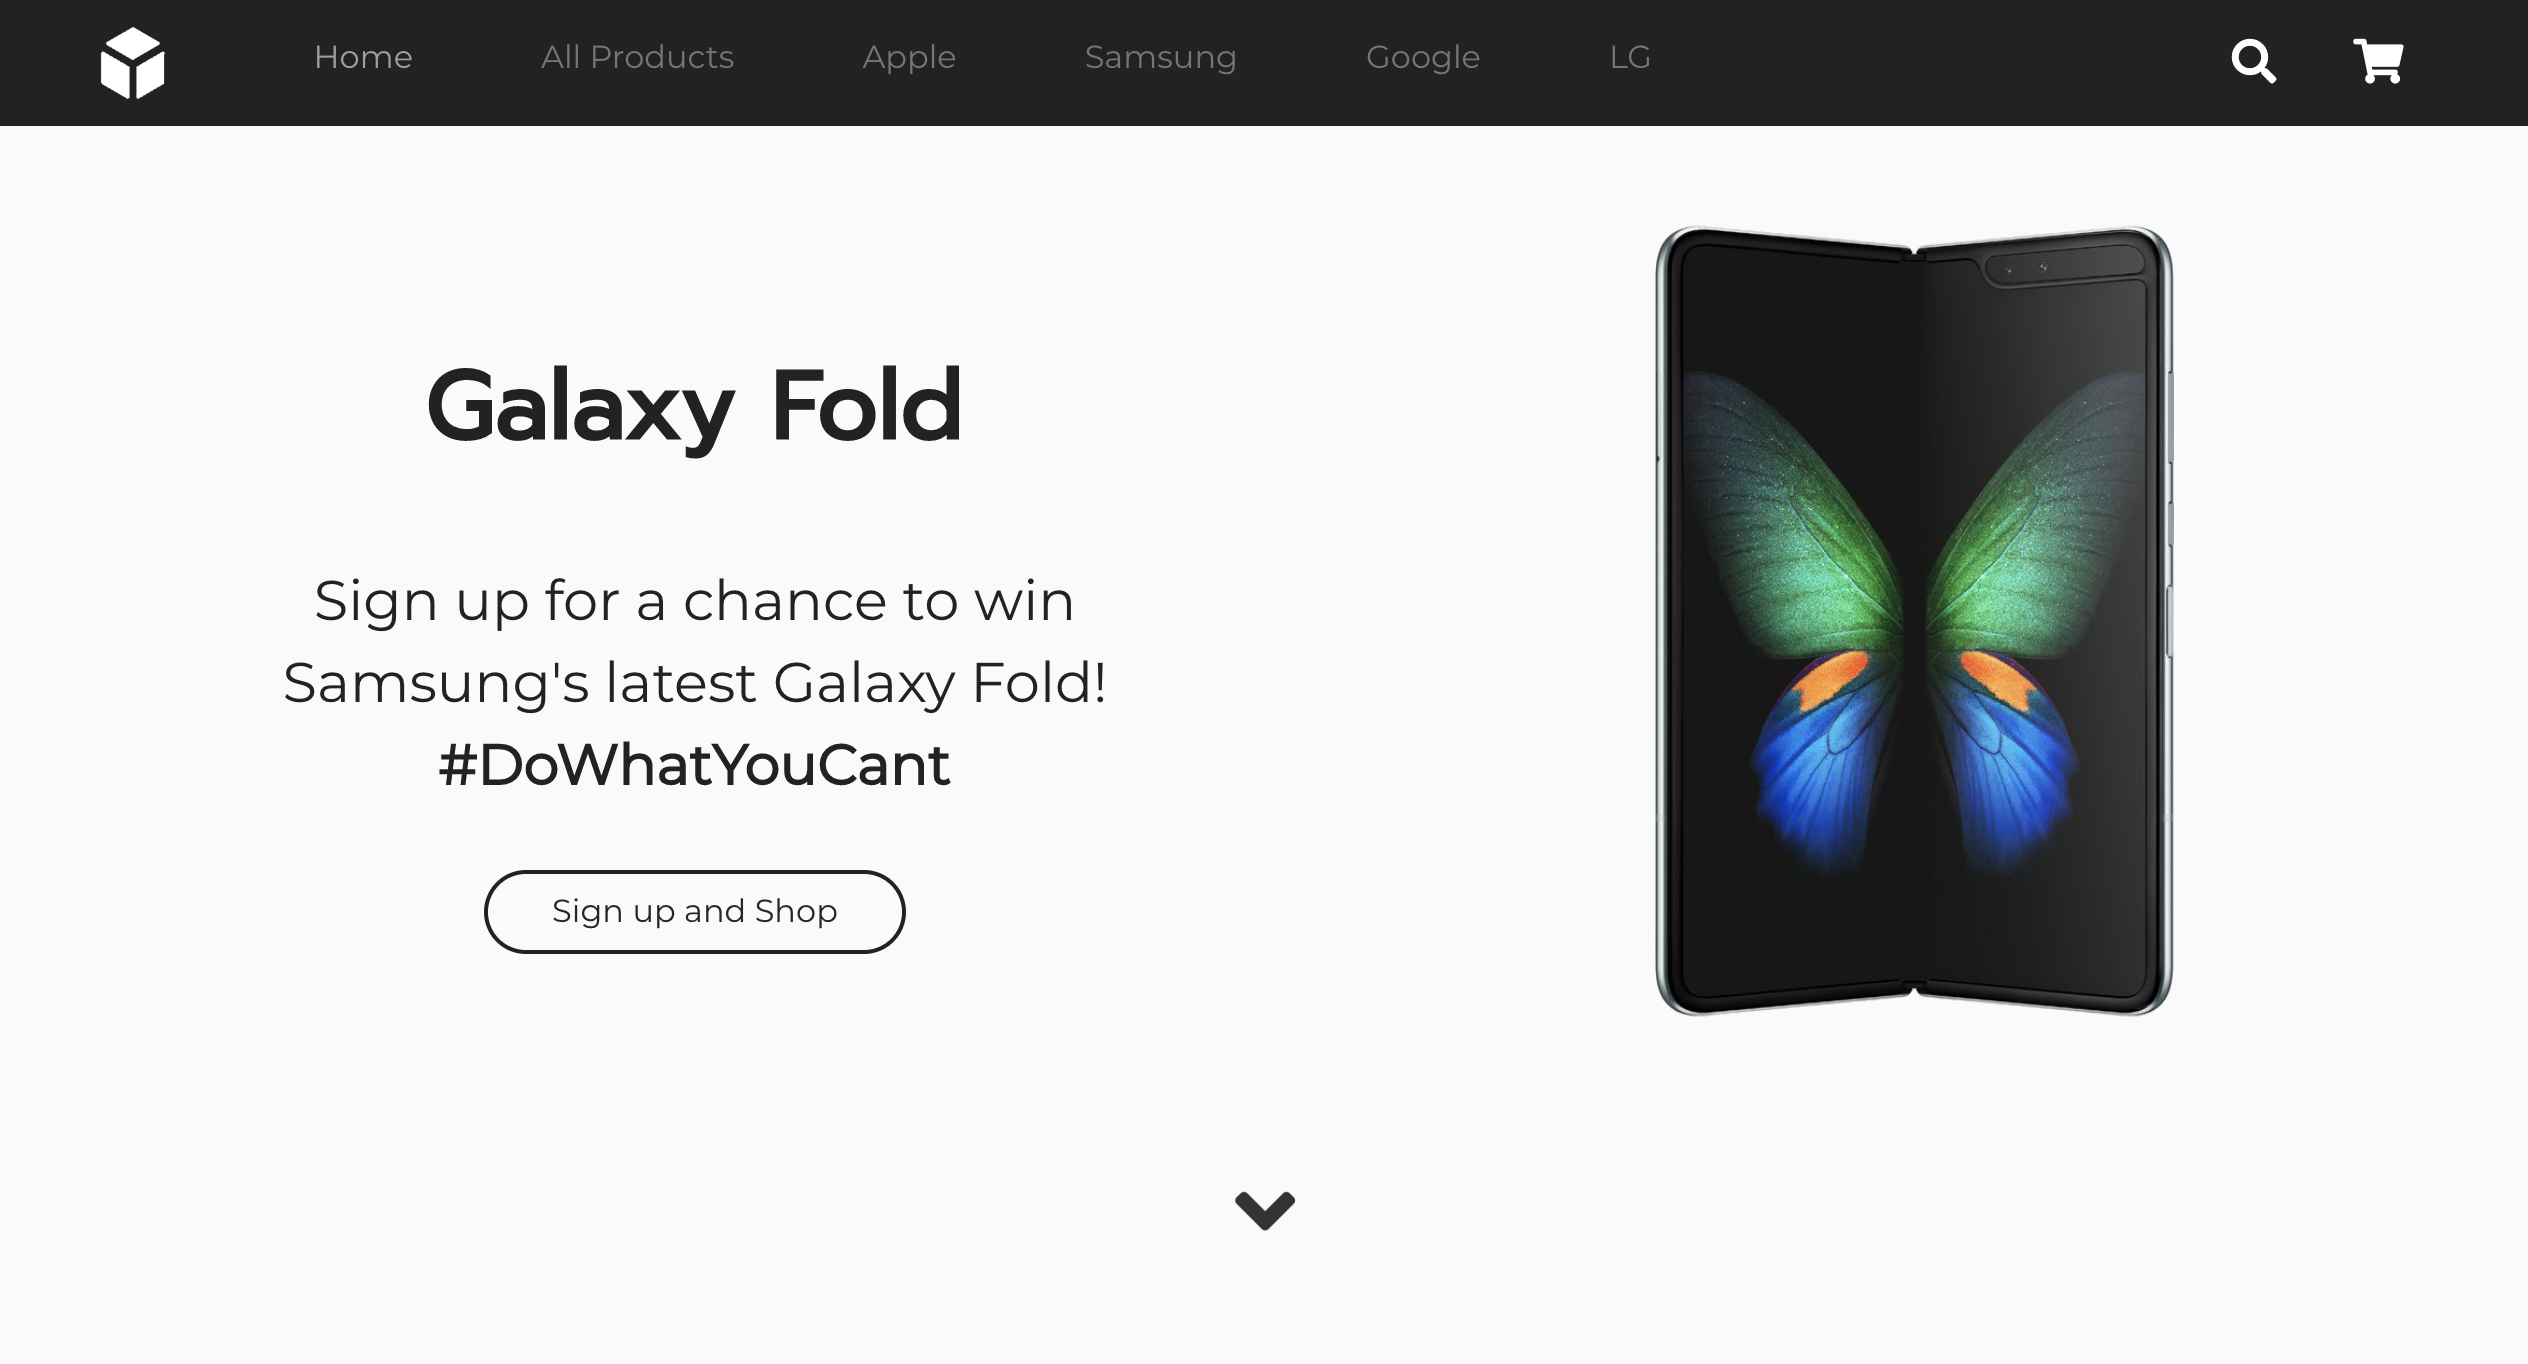2528x1364 pixels.
Task: Click the 'Sign up for a chance to win' line
Action: pyautogui.click(x=694, y=601)
